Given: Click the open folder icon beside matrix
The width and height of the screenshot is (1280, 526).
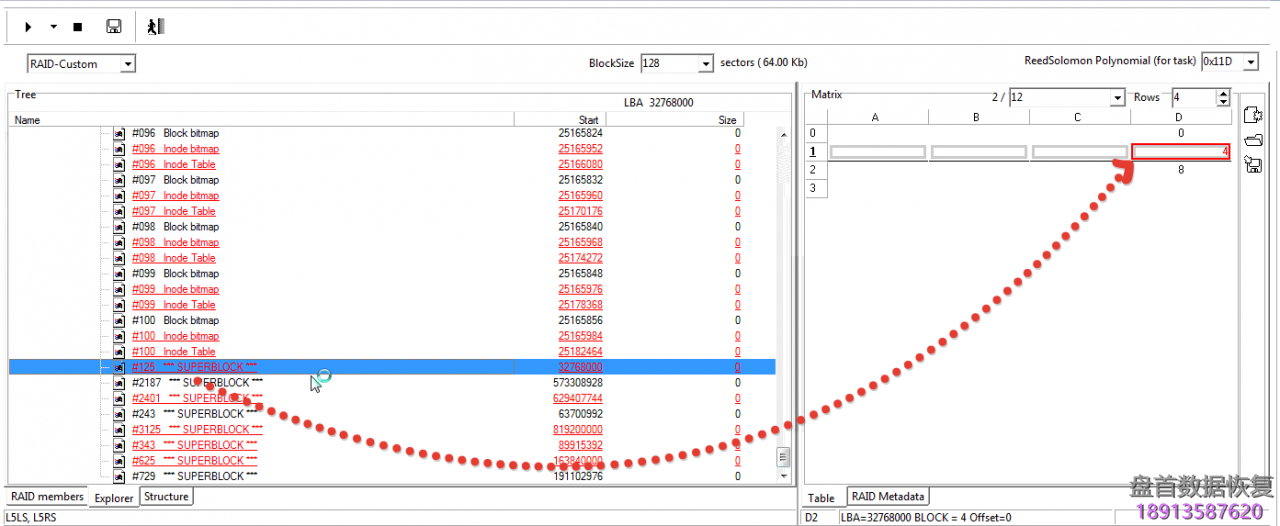Looking at the screenshot, I should 1253,140.
